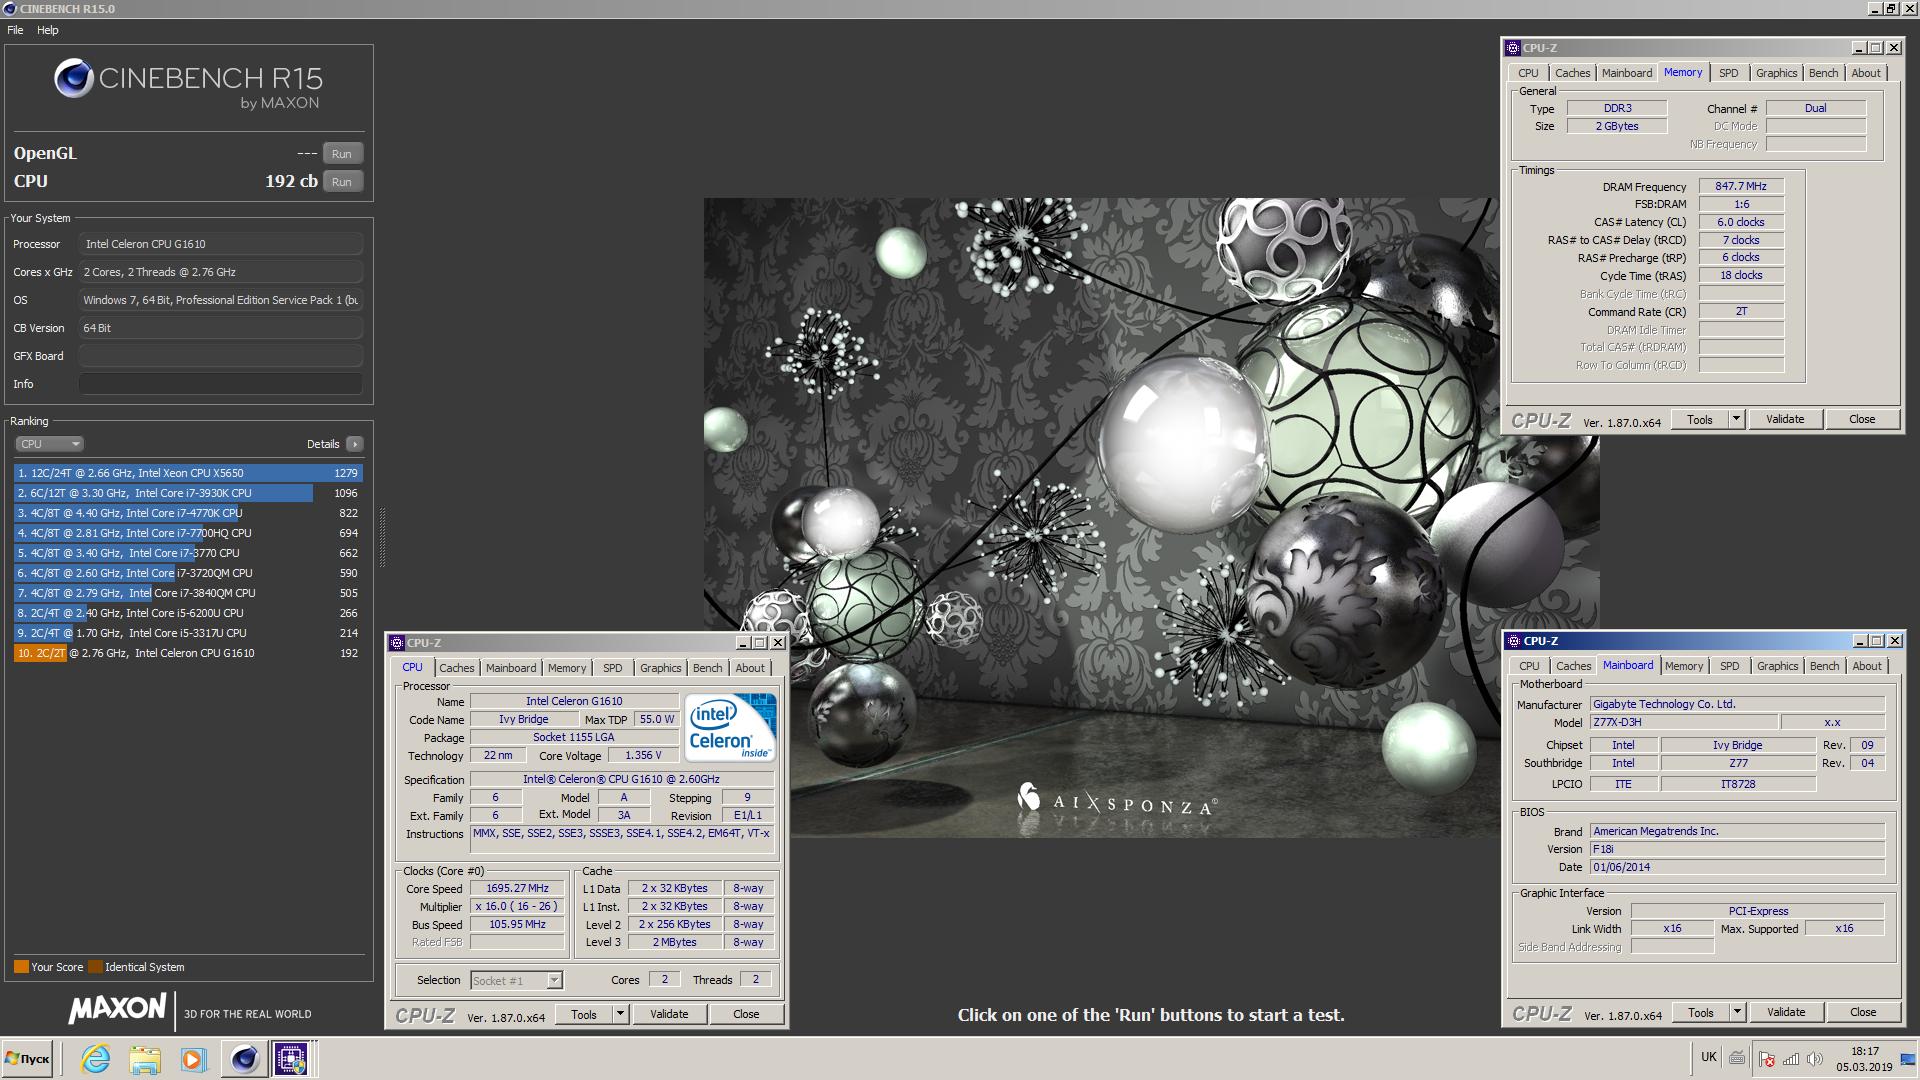Open the File menu

15,30
